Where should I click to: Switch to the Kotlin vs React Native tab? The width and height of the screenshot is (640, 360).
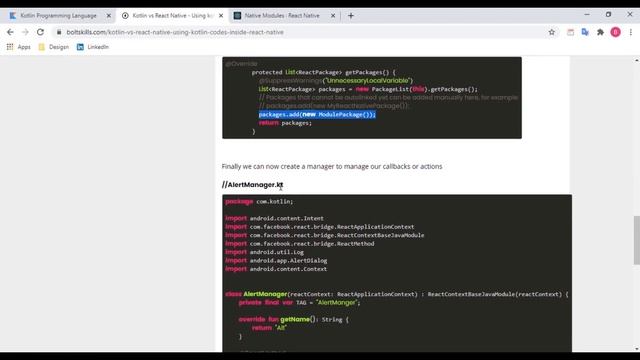172,16
